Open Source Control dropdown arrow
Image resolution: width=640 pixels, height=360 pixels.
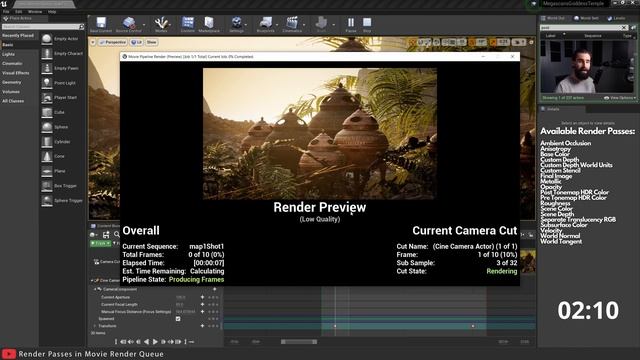pos(144,25)
